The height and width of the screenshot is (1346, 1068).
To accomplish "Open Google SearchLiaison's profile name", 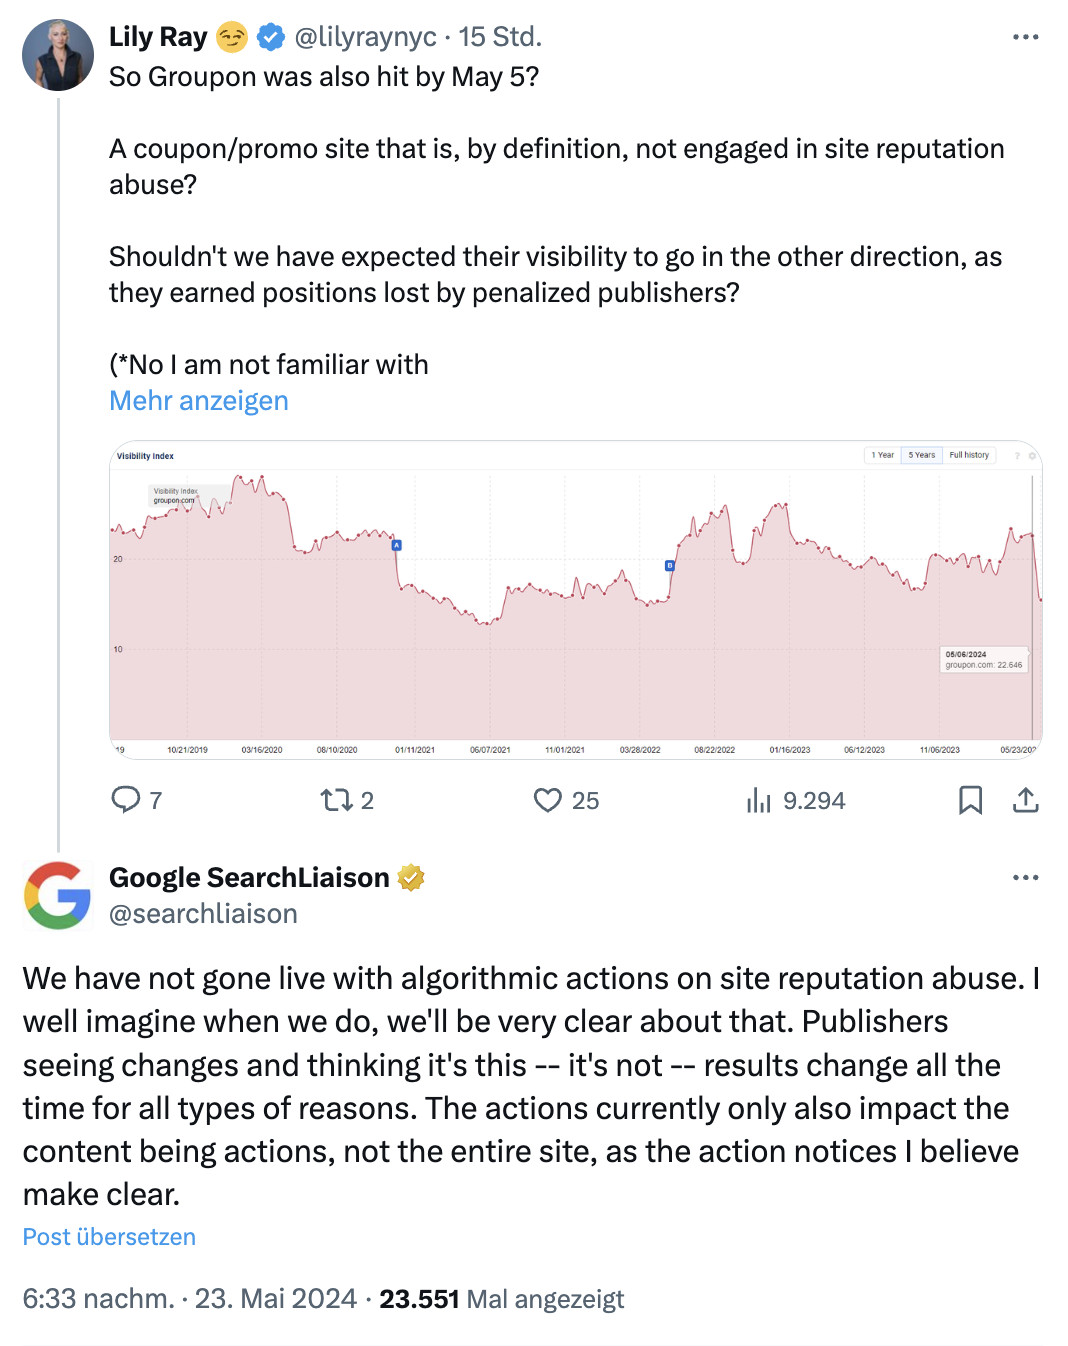I will [249, 877].
